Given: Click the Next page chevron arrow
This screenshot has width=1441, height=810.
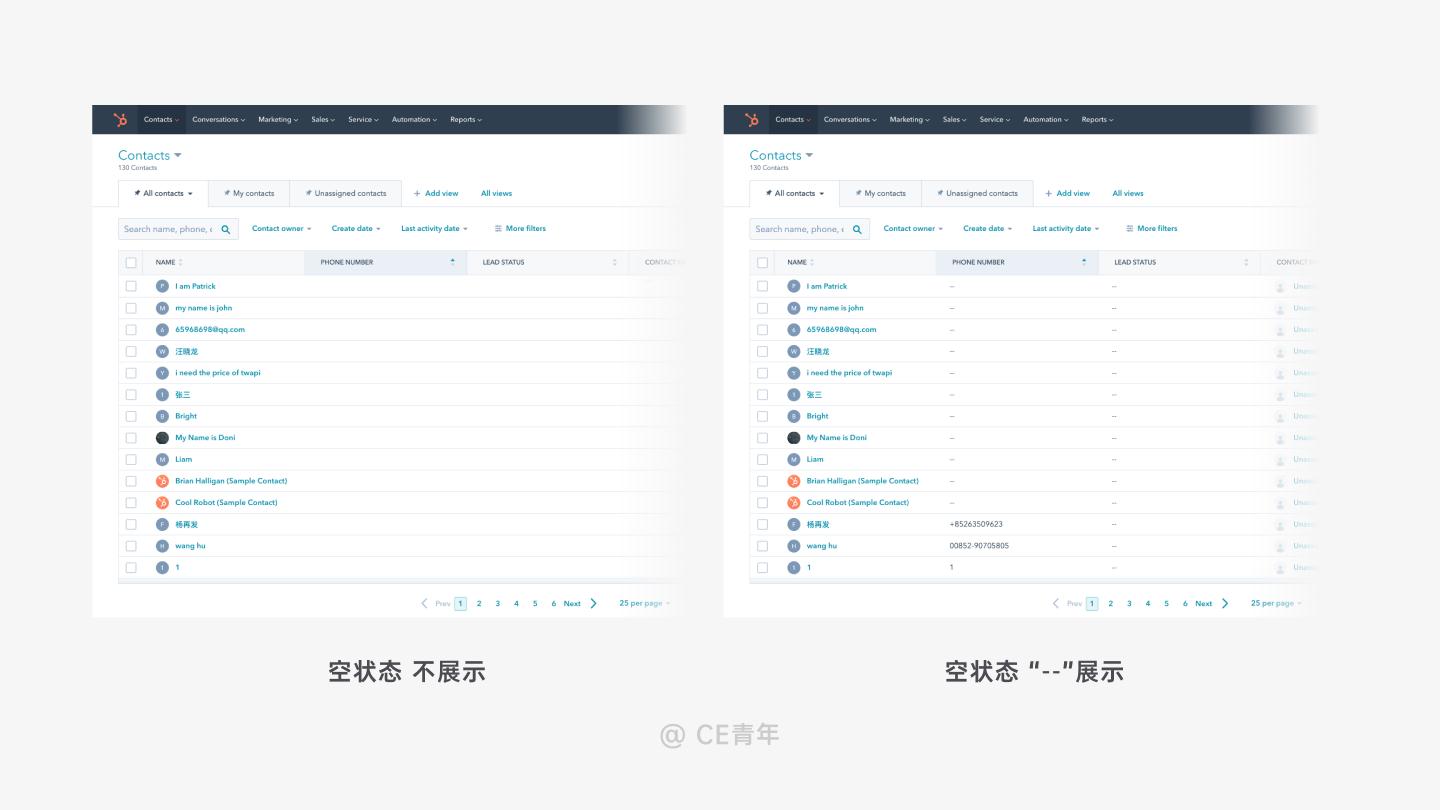Looking at the screenshot, I should [x=595, y=603].
